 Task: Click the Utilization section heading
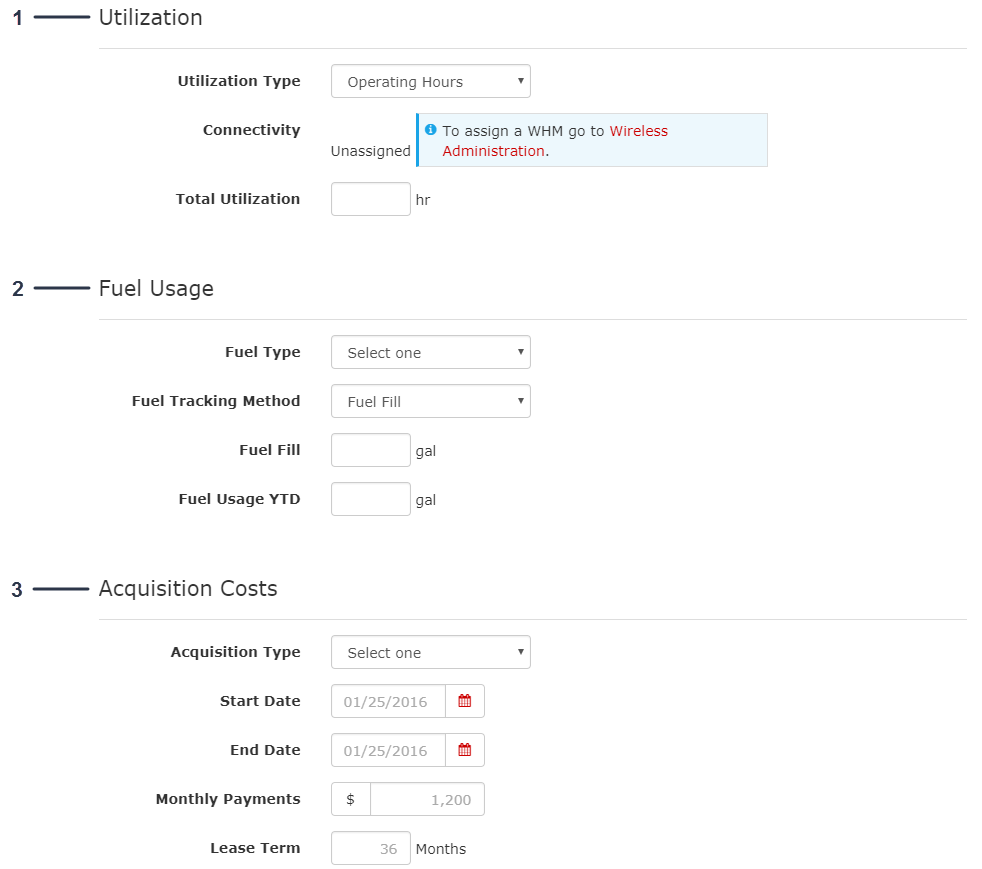tap(150, 18)
